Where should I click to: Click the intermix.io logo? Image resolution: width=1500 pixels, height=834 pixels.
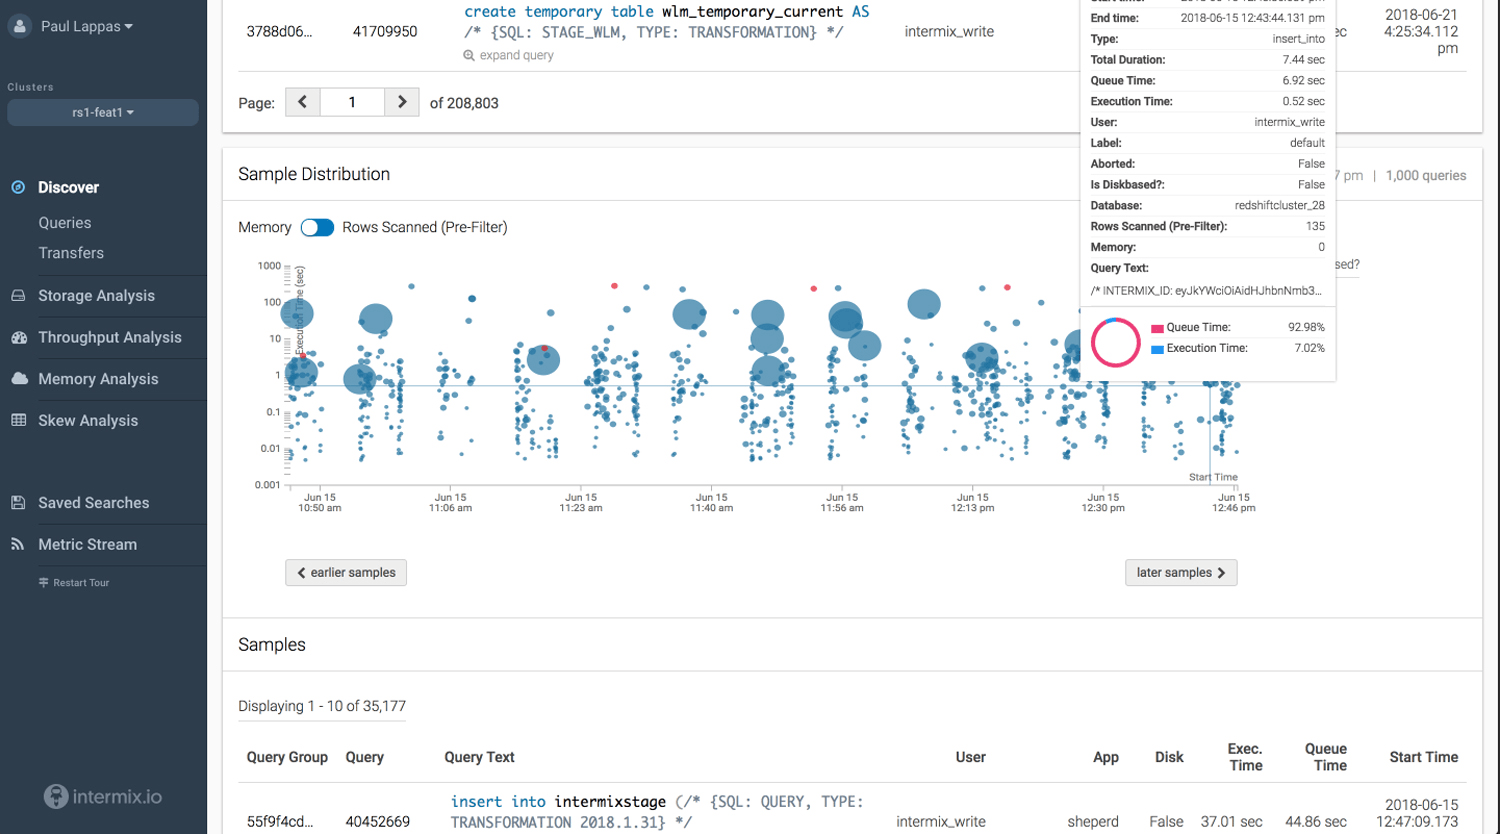click(x=103, y=797)
